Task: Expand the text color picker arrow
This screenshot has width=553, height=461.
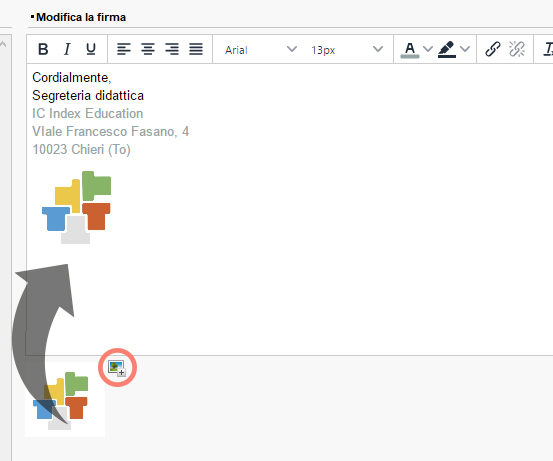Action: pos(428,49)
